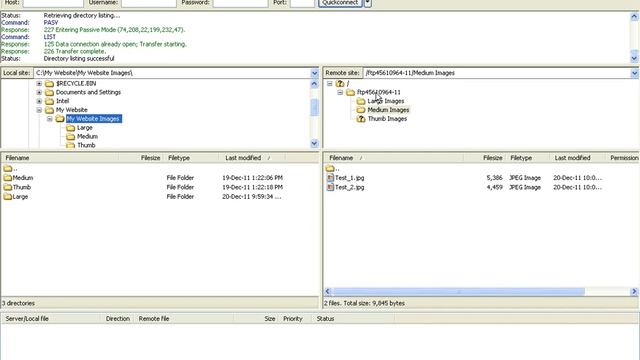The image size is (640, 360).
Task: Sort local files by Last modified column
Action: tap(252, 158)
